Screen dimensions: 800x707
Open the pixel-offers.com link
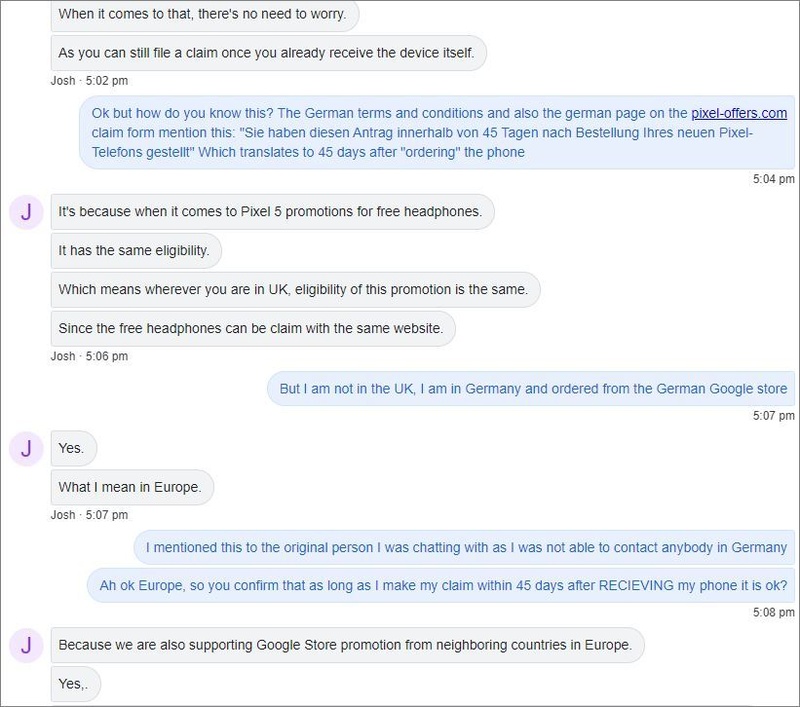coord(739,113)
